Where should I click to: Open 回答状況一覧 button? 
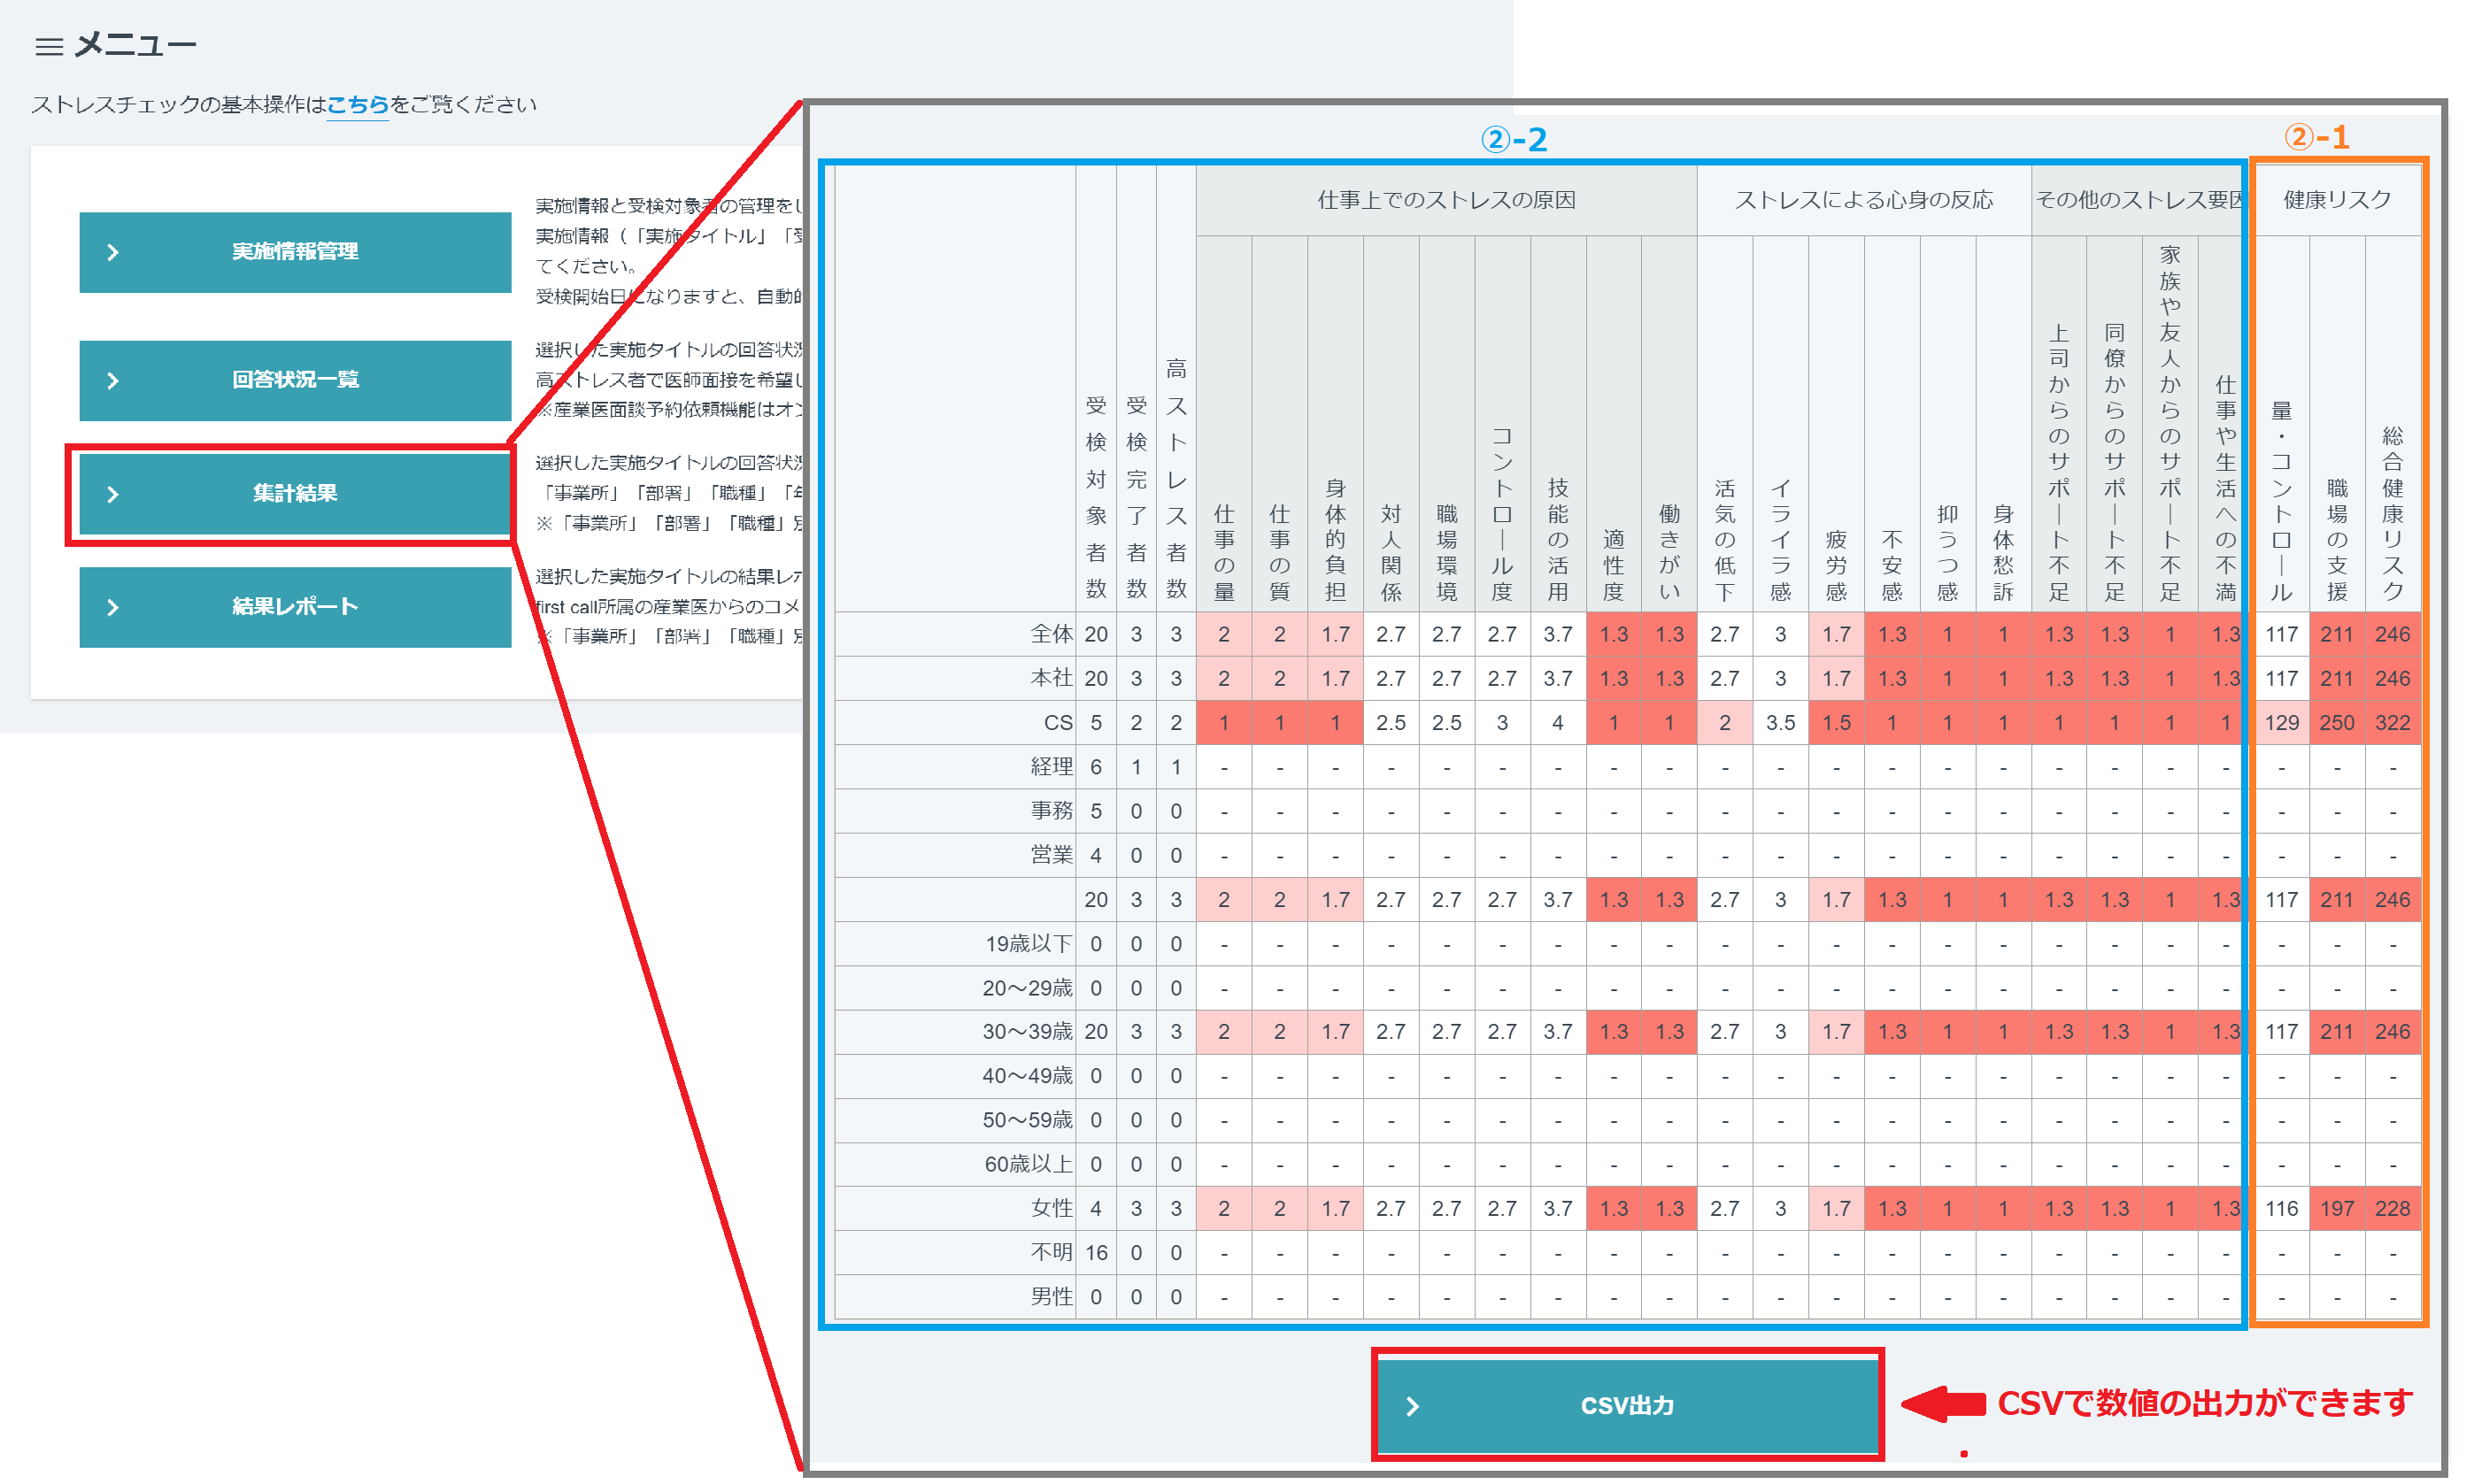pyautogui.click(x=295, y=380)
